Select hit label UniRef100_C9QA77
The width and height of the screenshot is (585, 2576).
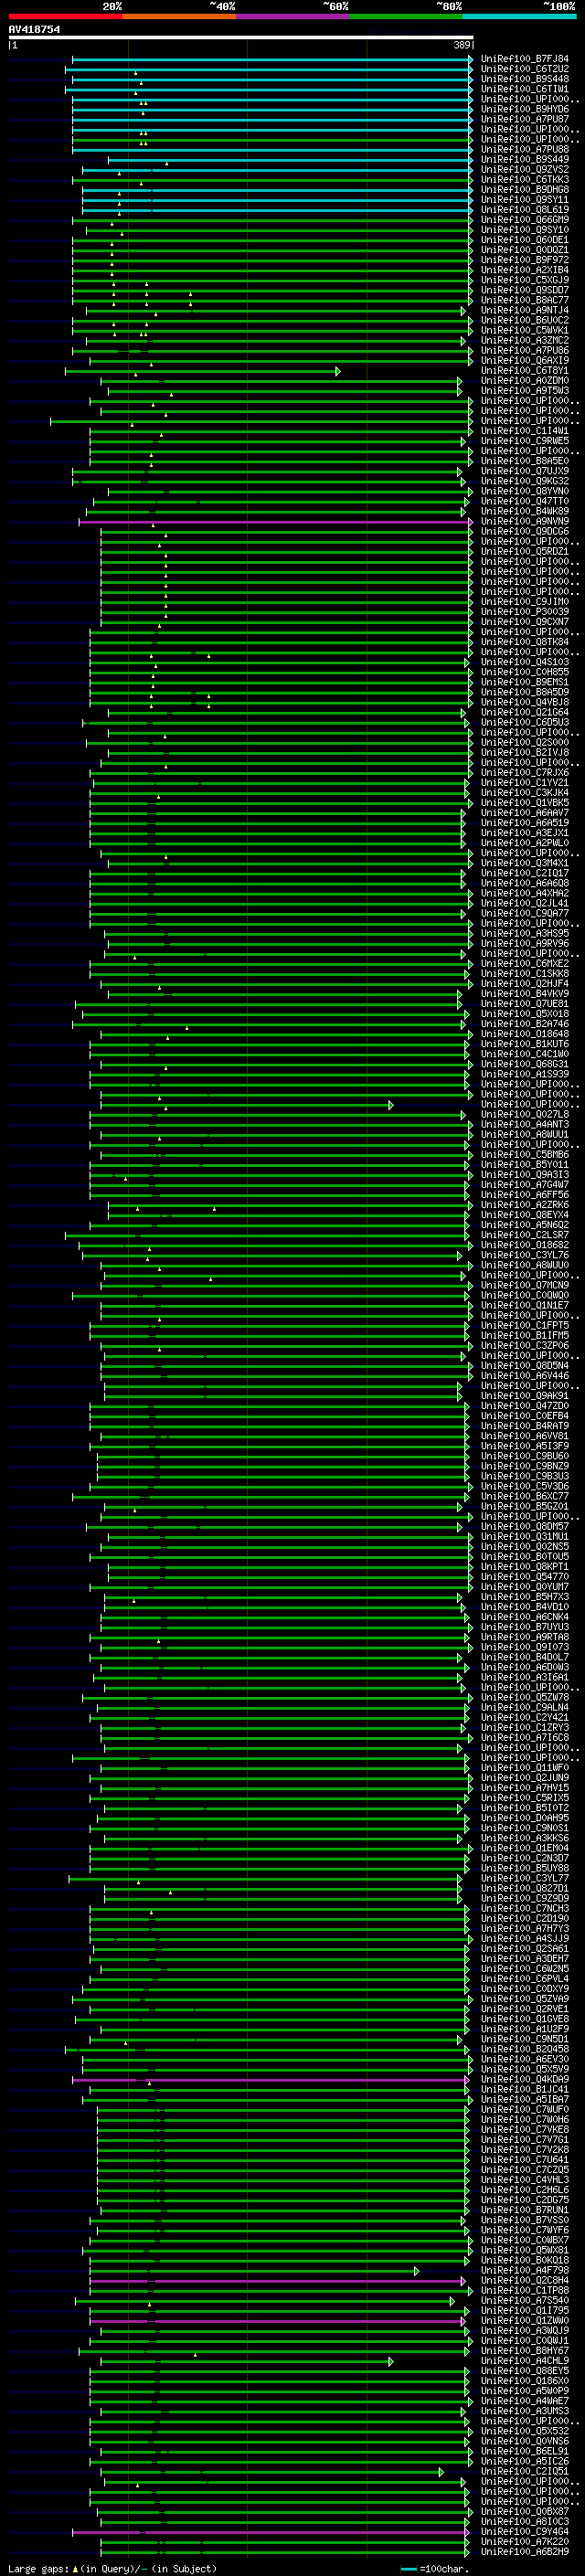pos(525,913)
